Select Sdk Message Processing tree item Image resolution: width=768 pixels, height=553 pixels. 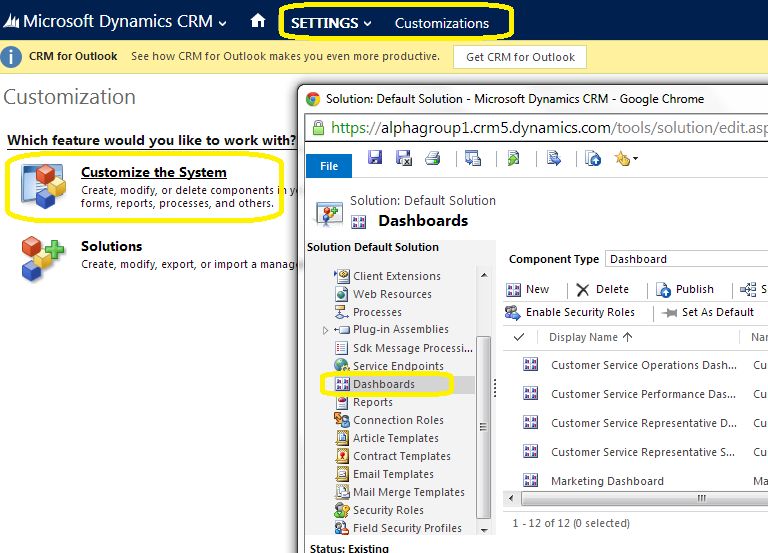pos(413,348)
